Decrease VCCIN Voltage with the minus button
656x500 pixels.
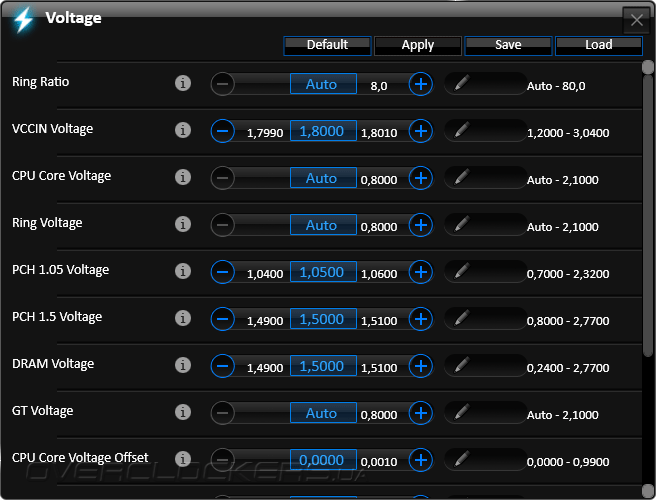coord(223,131)
